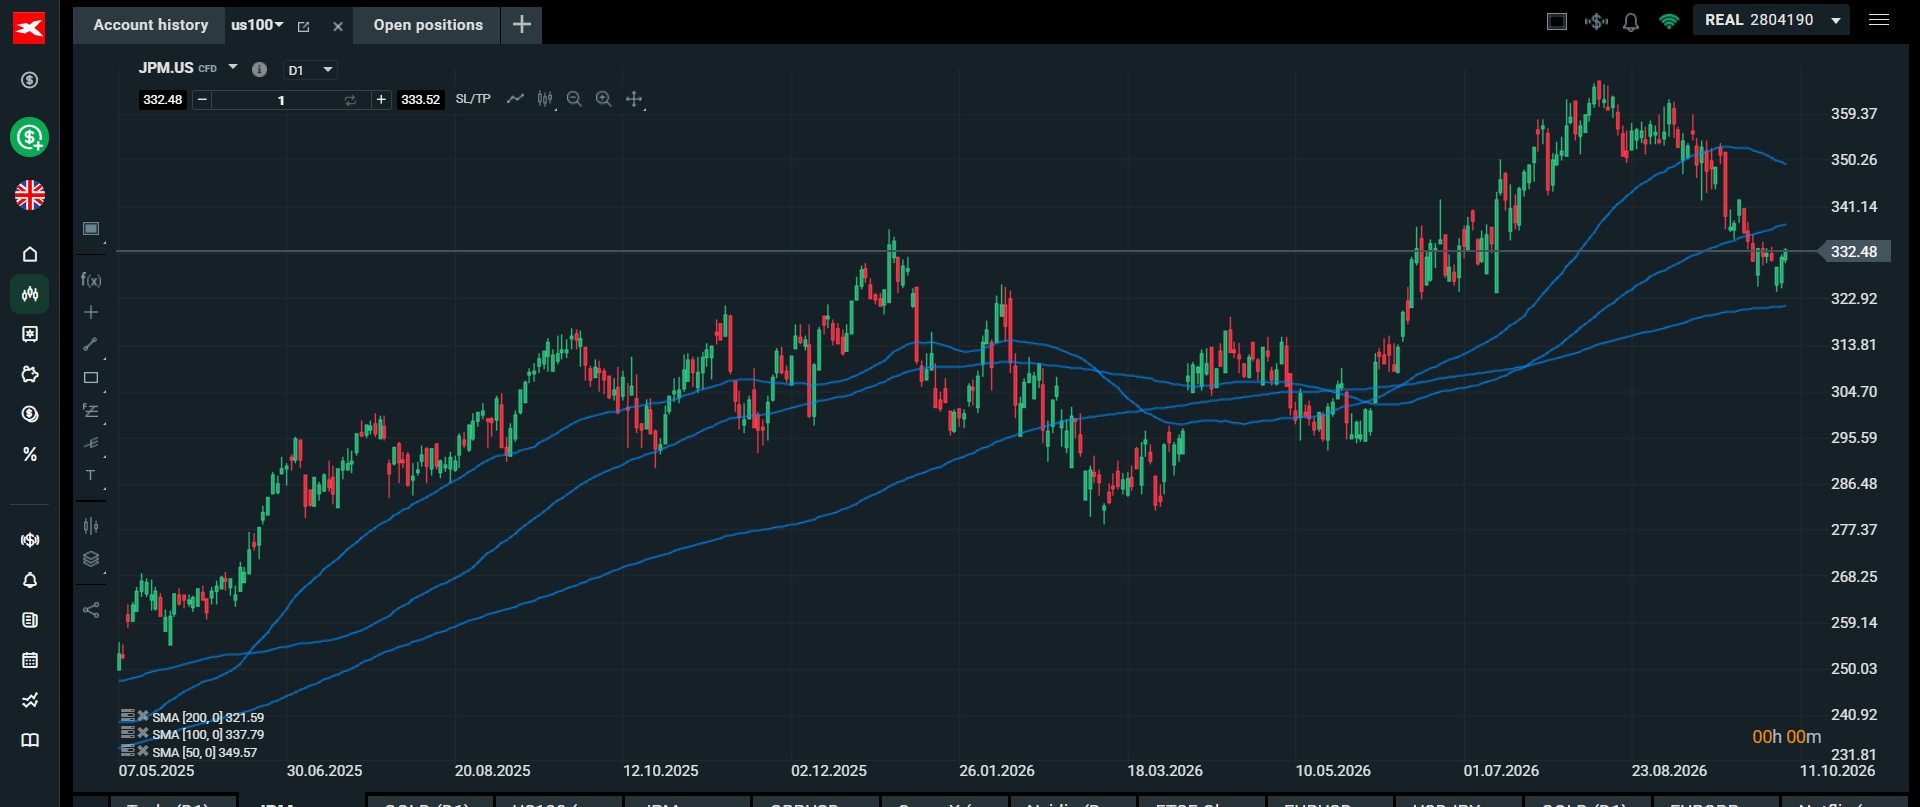
Task: Share the chart using the share icon
Action: point(91,610)
